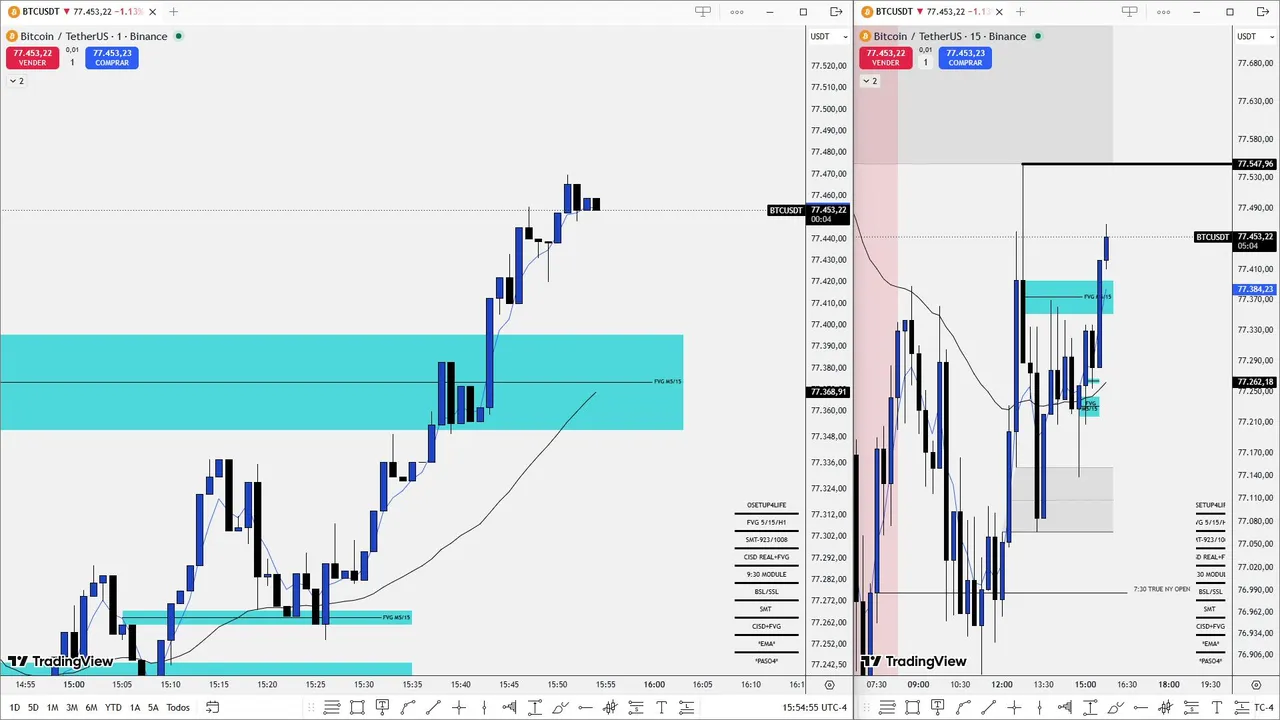
Task: Open go-to-date calendar in left chart
Action: [x=212, y=707]
